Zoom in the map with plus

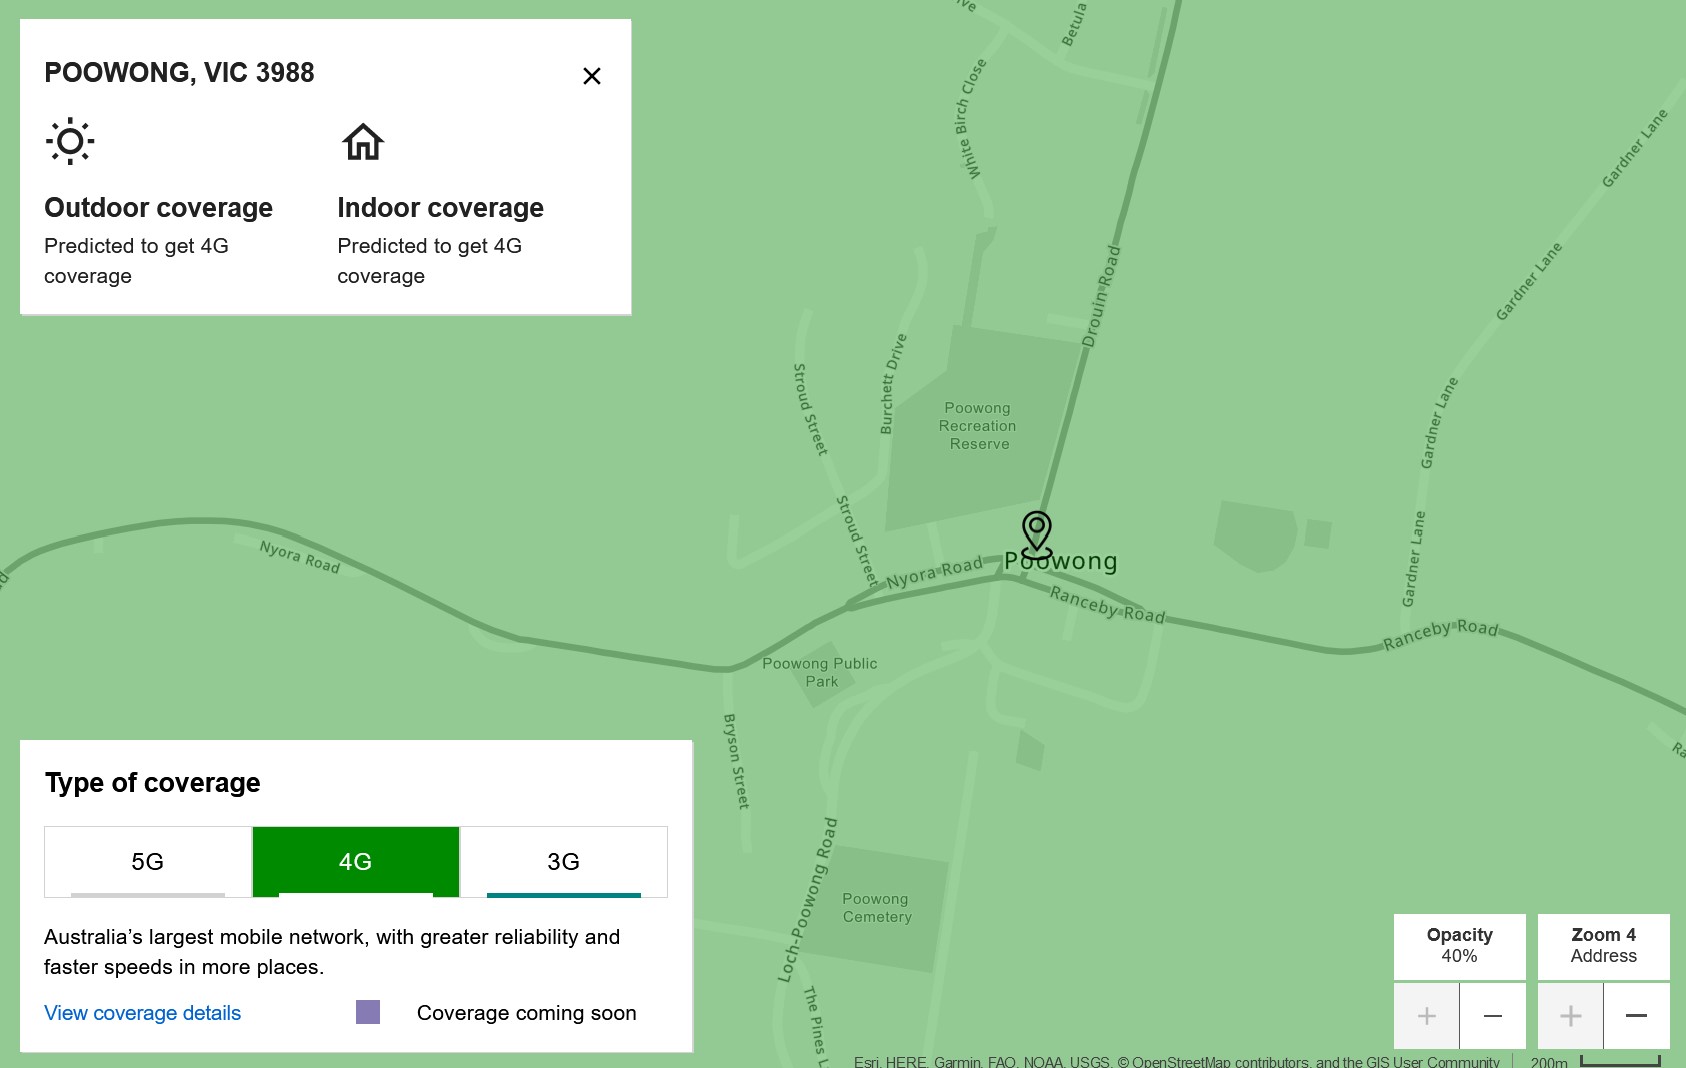coord(1570,1016)
